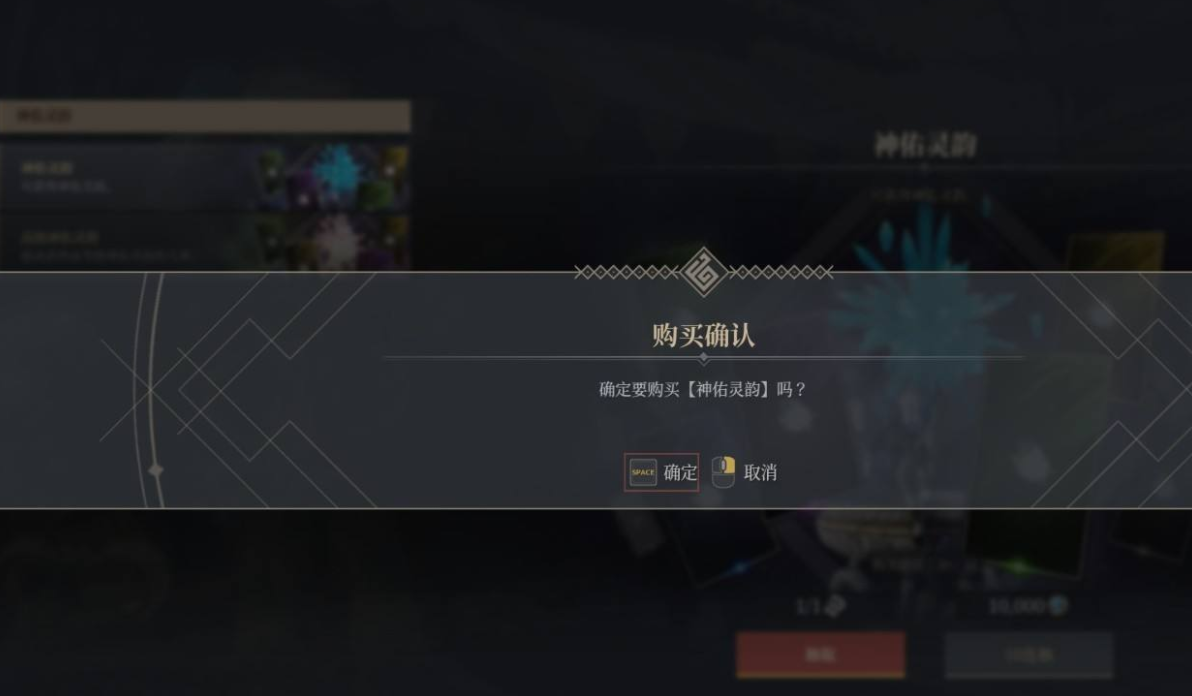Select the first blurred shop list entry

[205, 176]
